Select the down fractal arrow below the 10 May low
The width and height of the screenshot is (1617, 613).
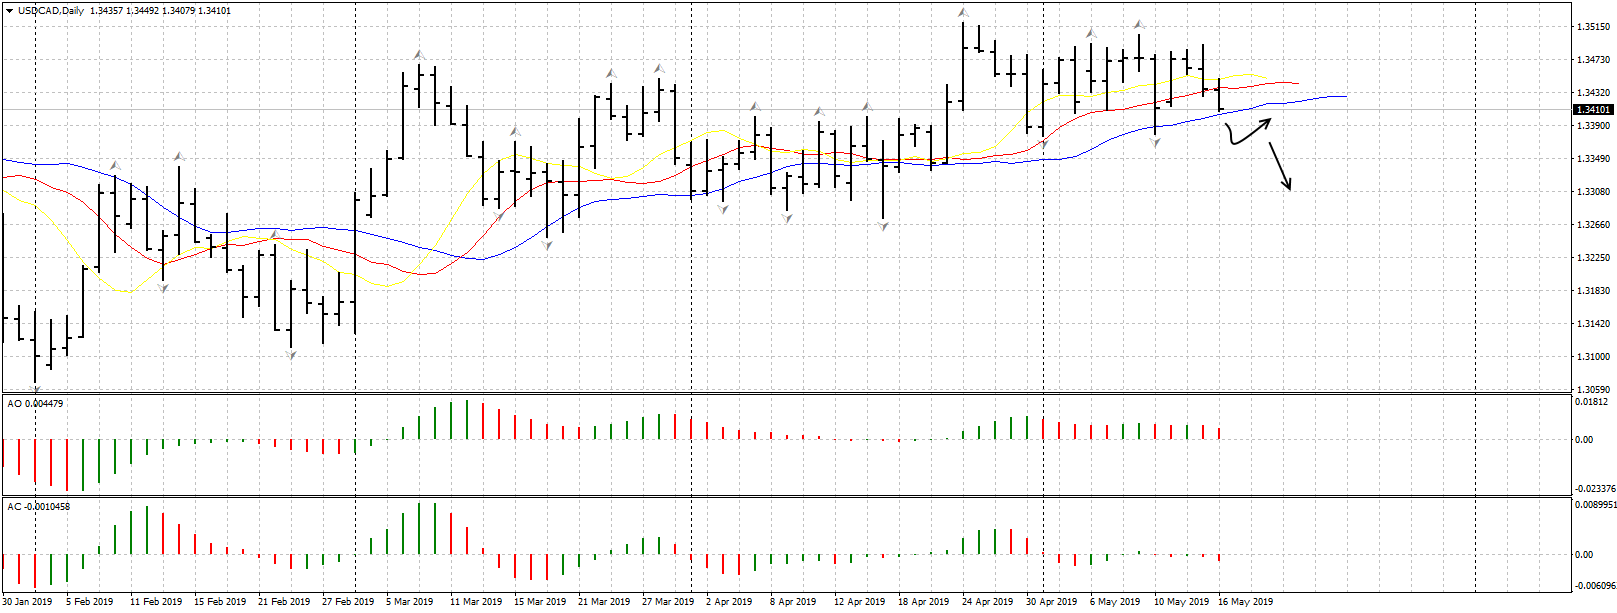pos(1156,144)
